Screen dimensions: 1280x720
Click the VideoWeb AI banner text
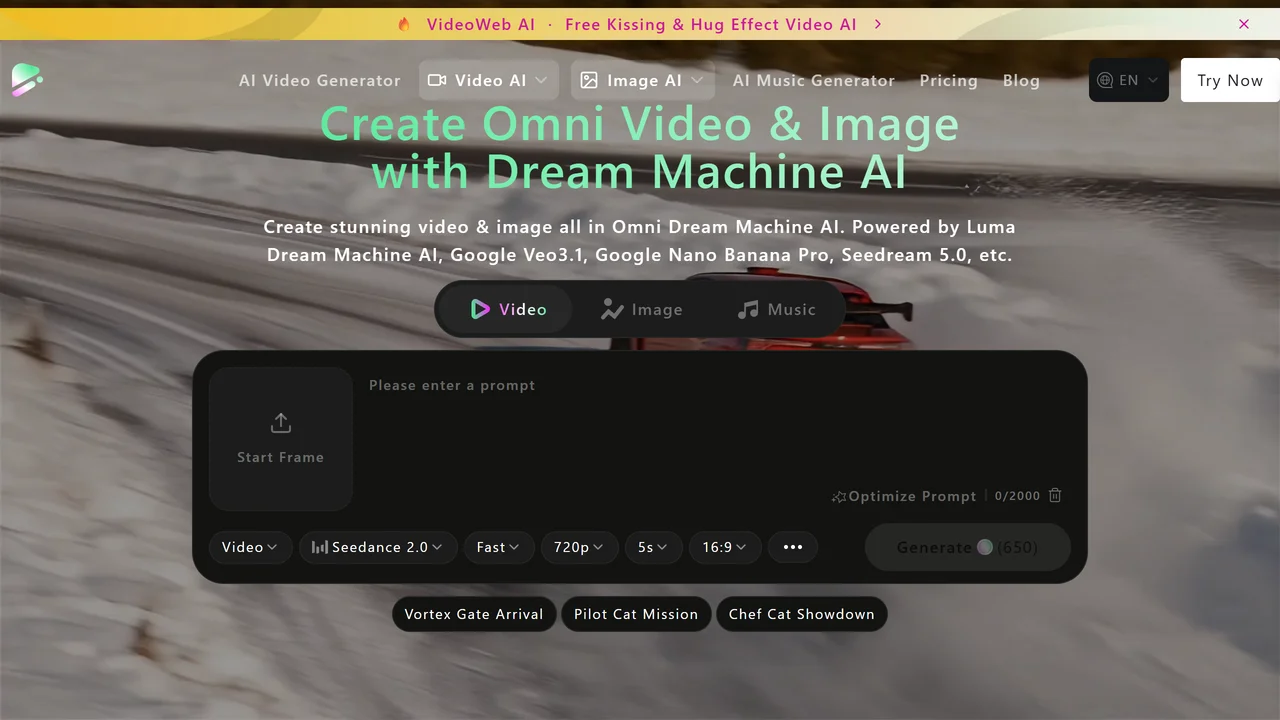481,24
